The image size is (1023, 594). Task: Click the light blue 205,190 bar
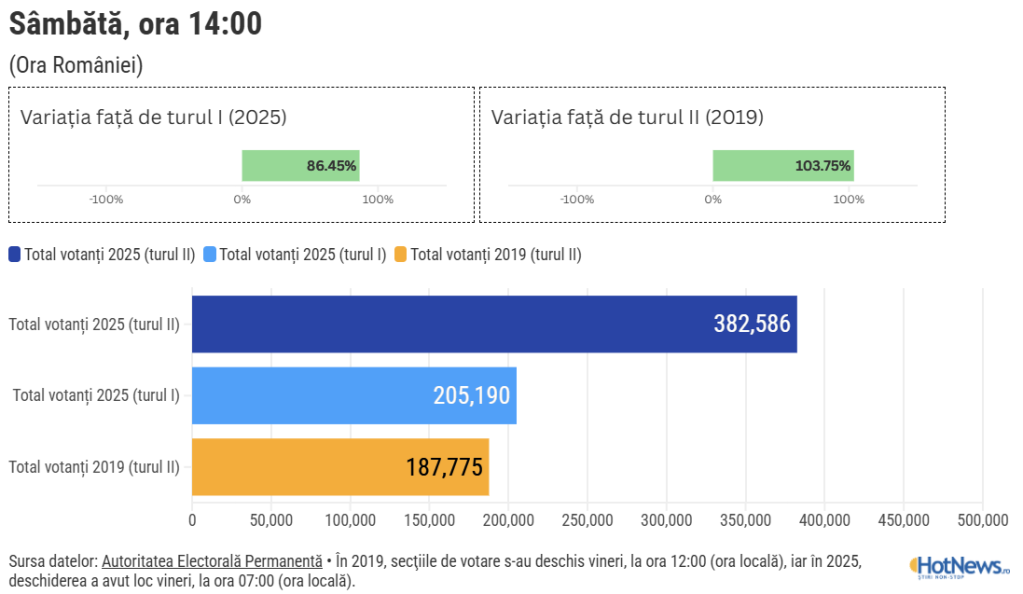[x=354, y=395]
